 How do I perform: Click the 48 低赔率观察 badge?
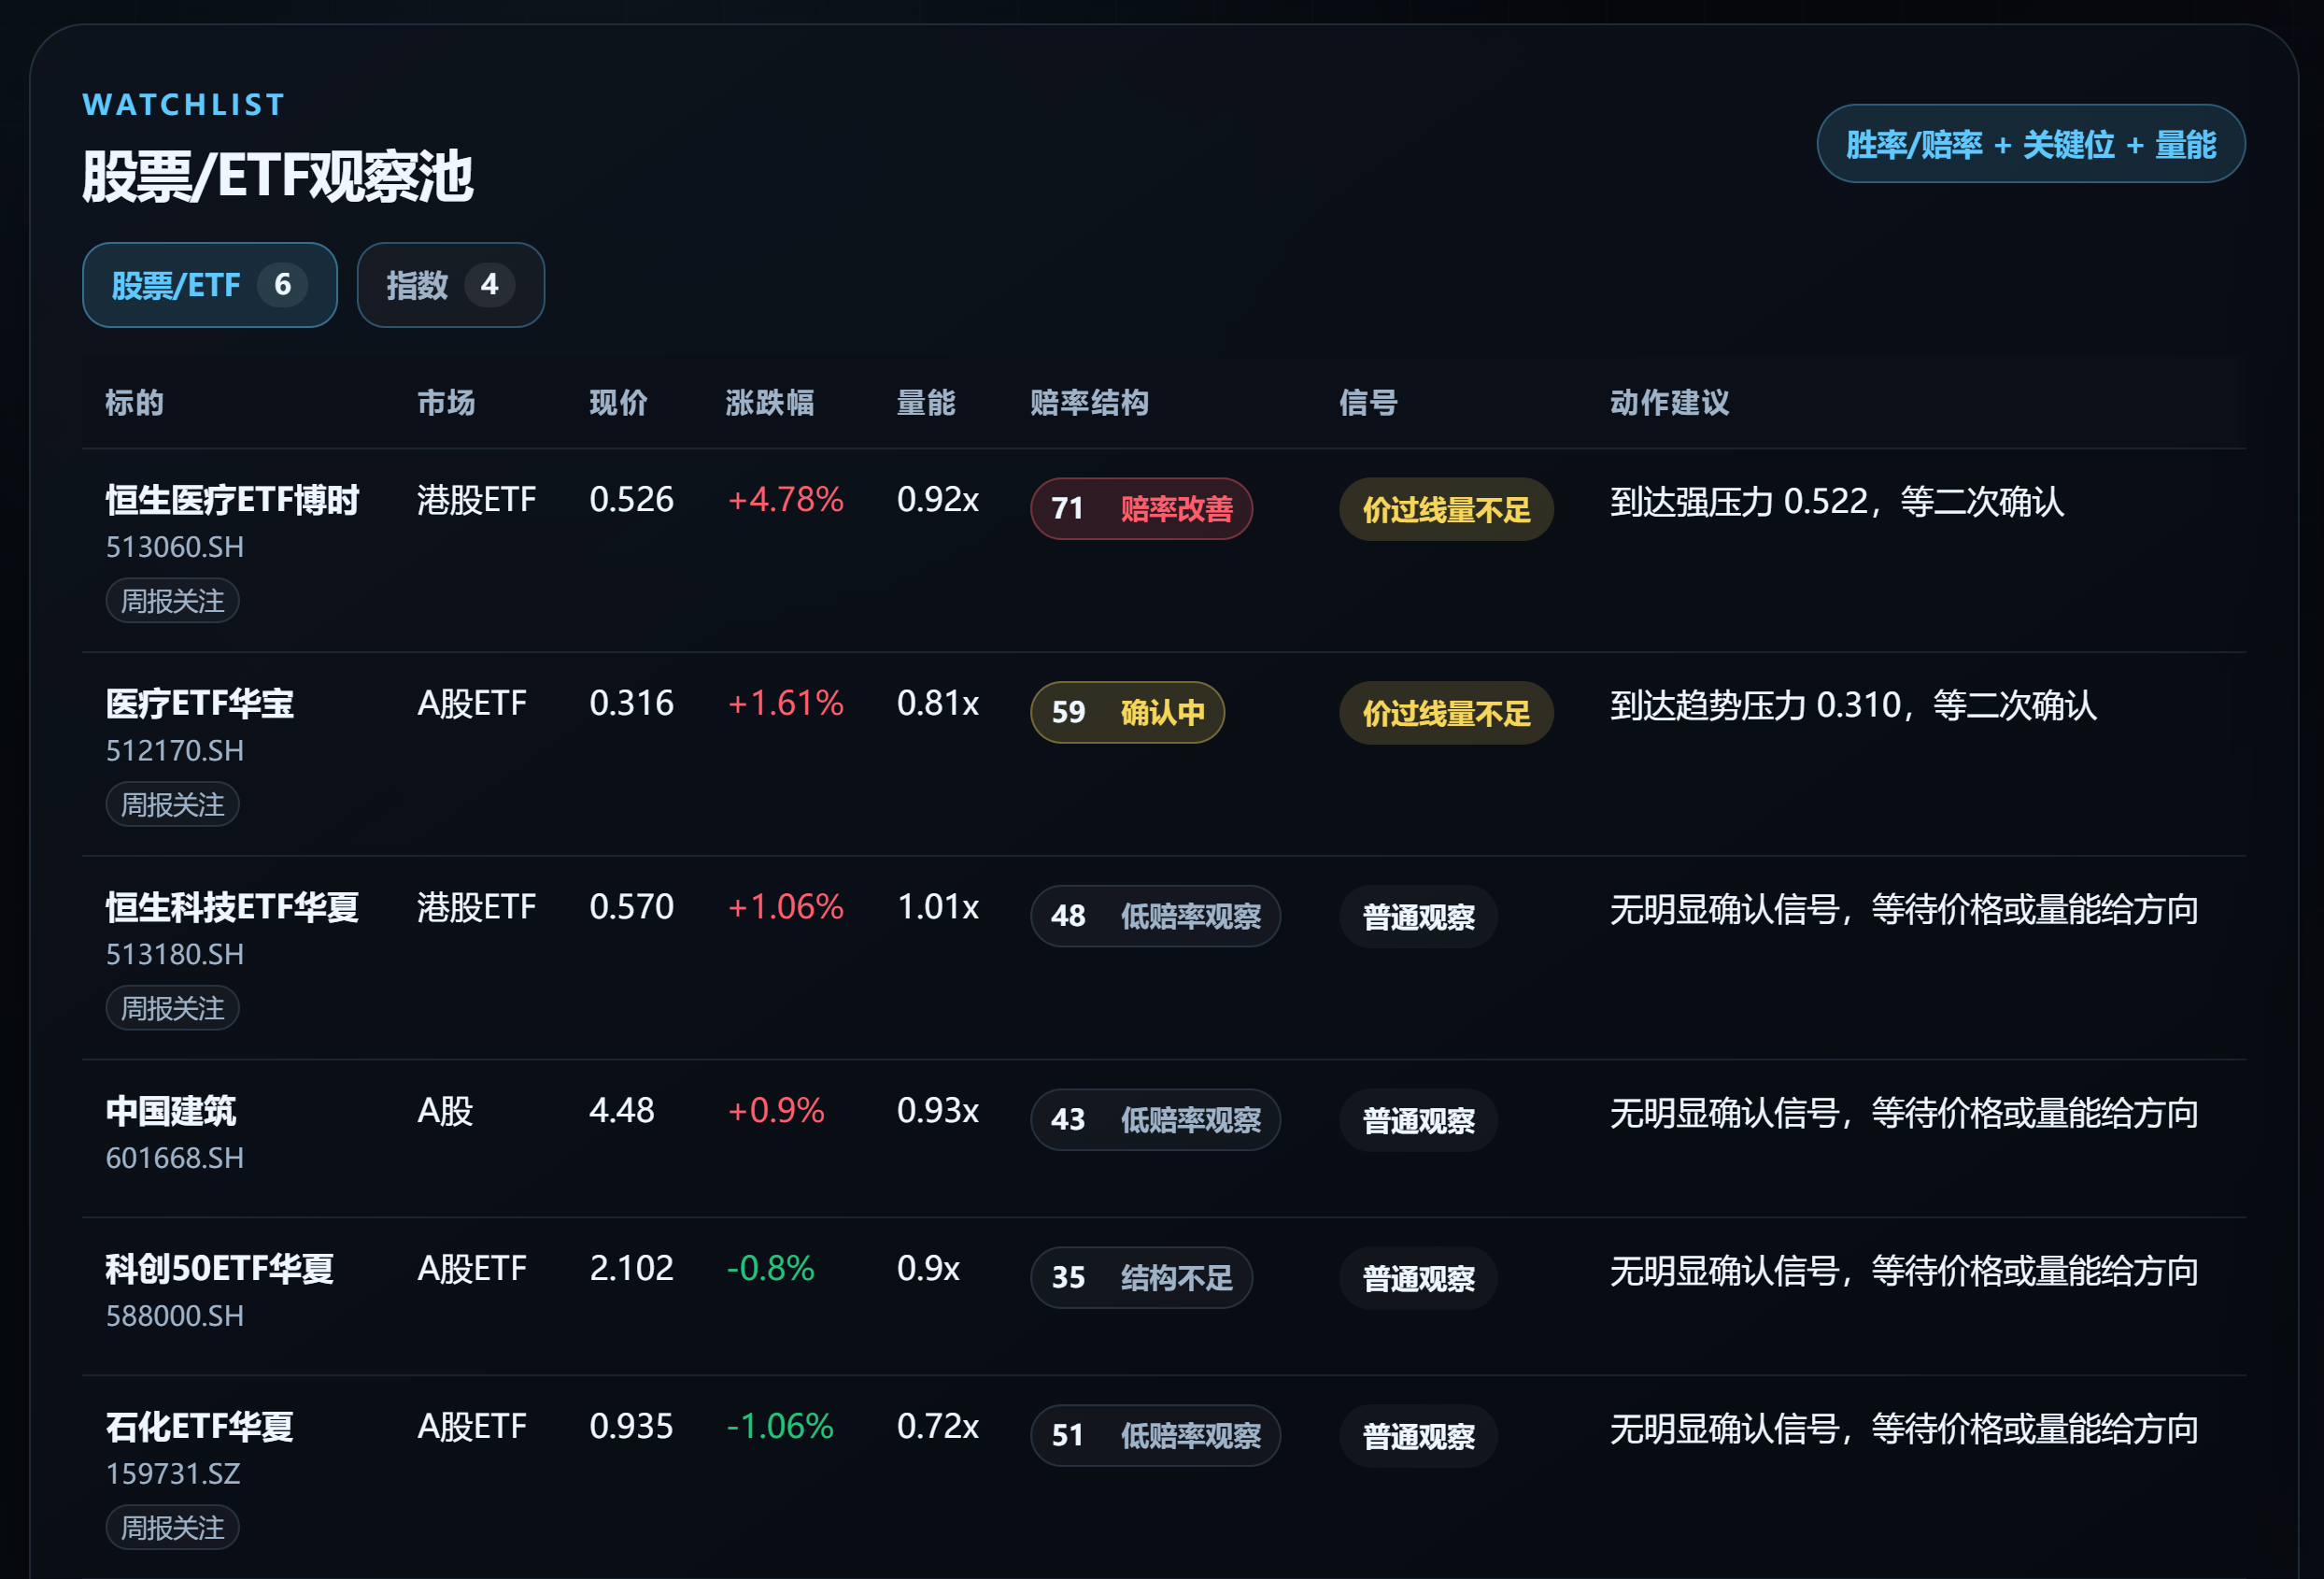(x=1155, y=916)
